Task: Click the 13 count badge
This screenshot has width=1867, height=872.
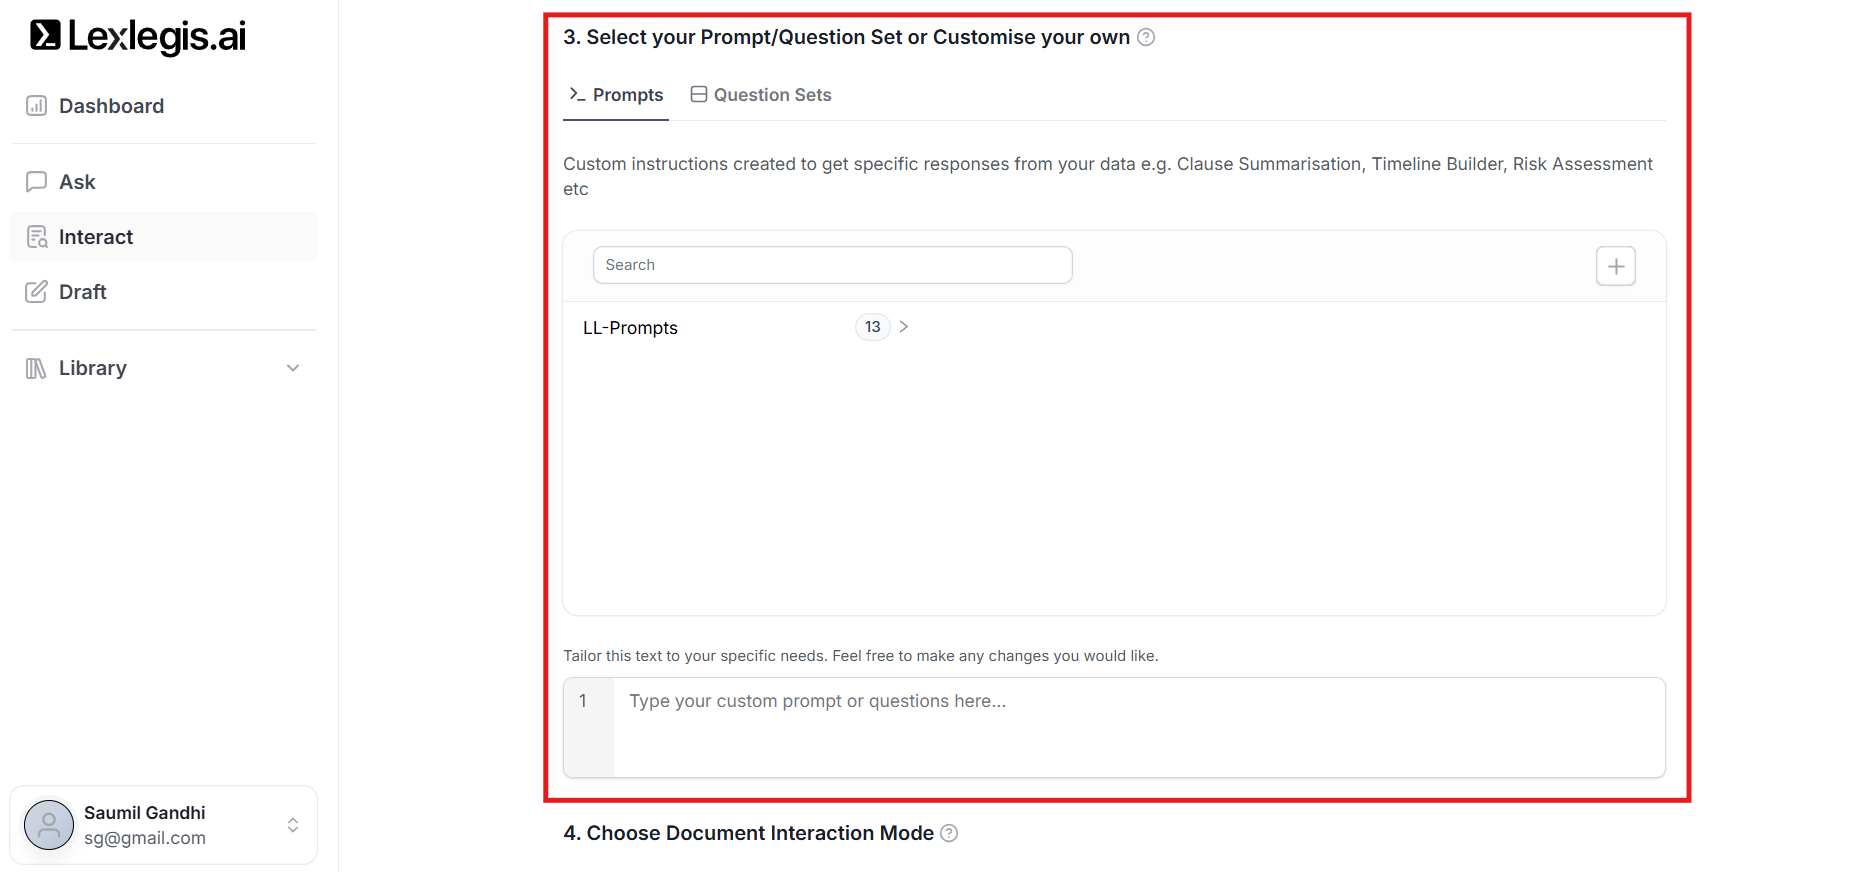Action: (x=872, y=327)
